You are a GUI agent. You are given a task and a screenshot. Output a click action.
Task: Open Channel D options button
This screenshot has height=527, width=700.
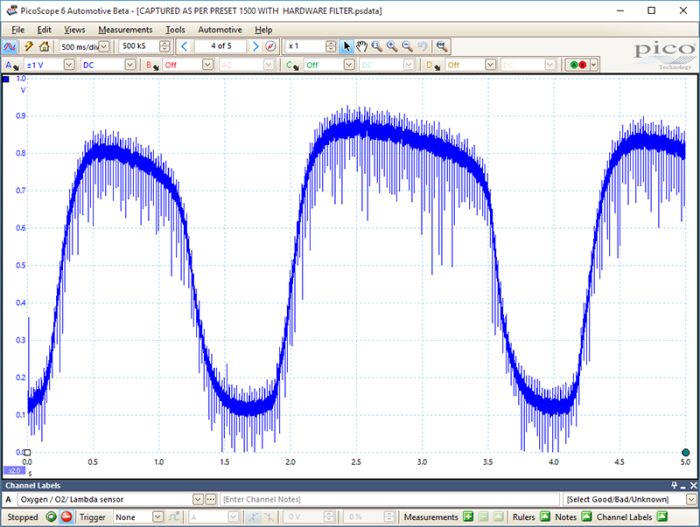433,65
